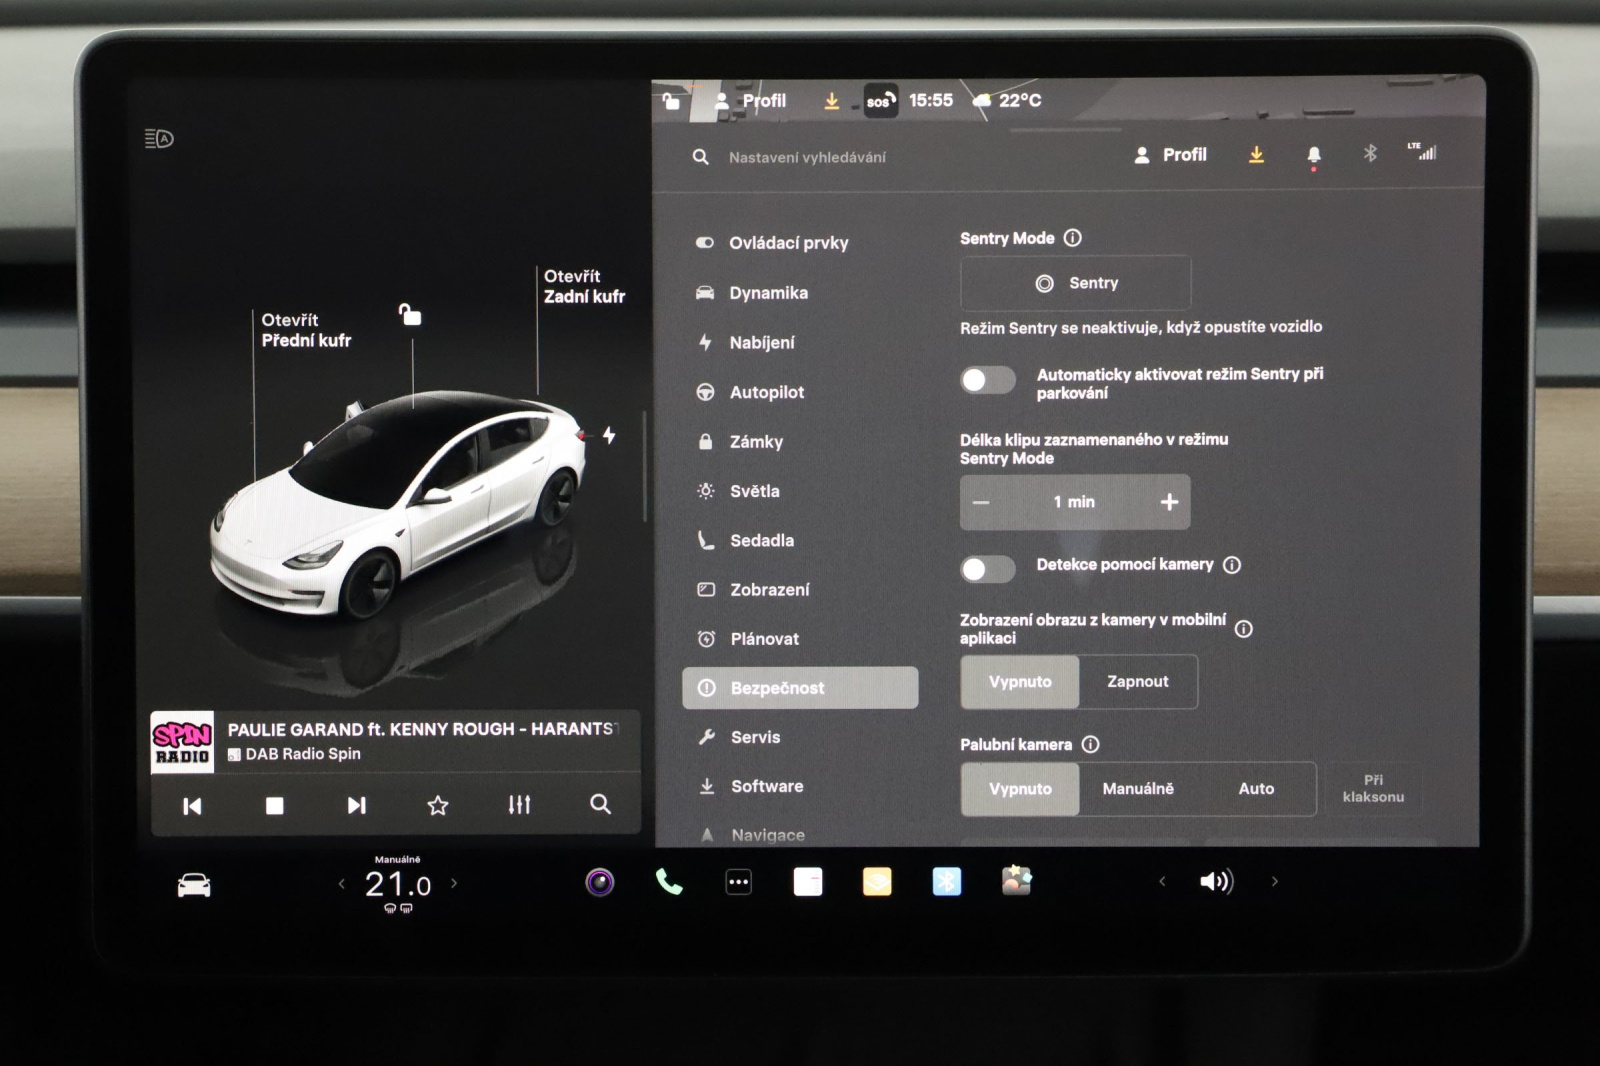
Task: Toggle Detekce pomocí kamery switch
Action: click(987, 569)
